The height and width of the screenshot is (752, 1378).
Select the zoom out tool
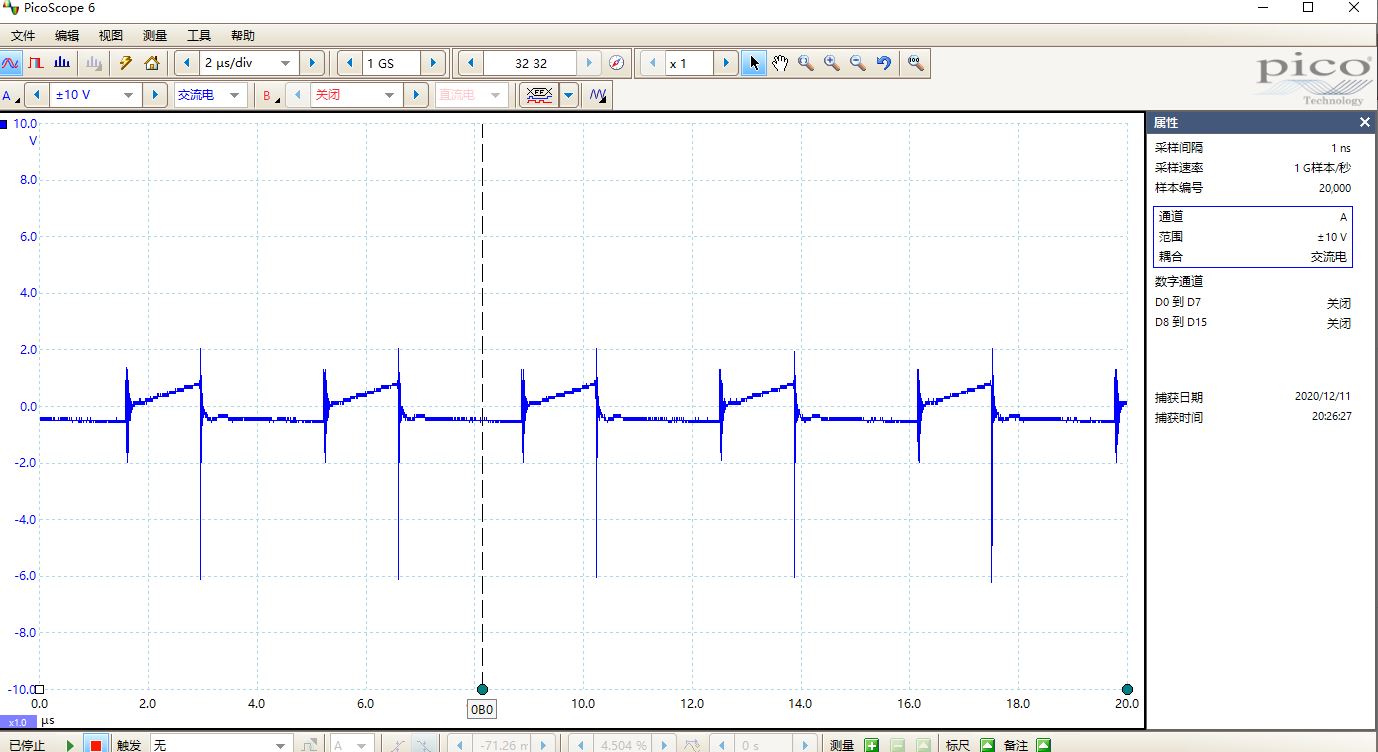tap(858, 63)
